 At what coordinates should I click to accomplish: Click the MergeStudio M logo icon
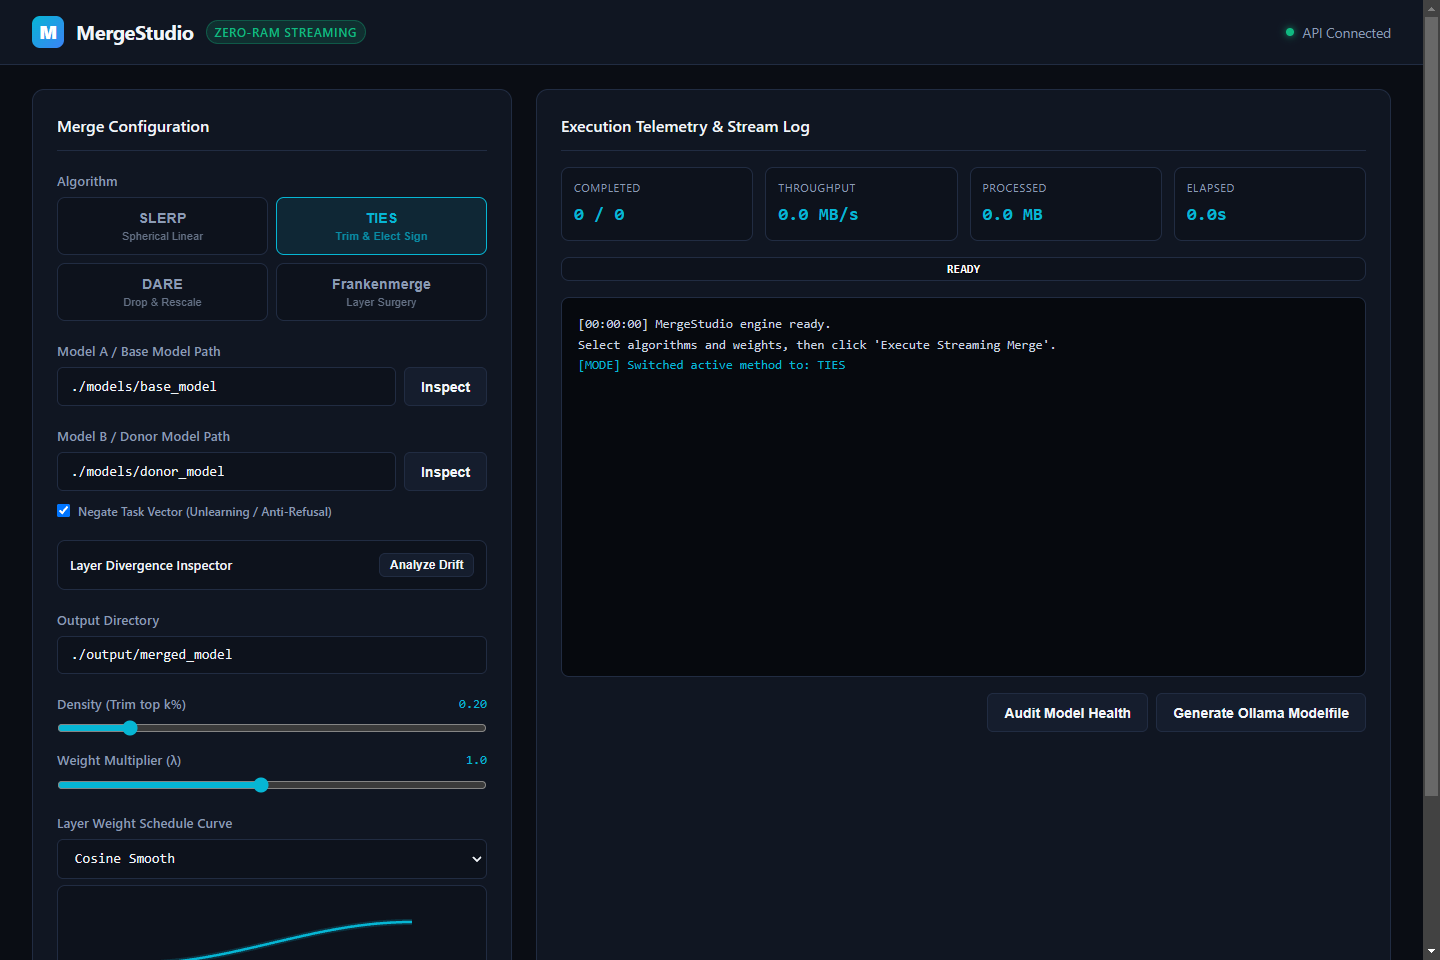(48, 32)
